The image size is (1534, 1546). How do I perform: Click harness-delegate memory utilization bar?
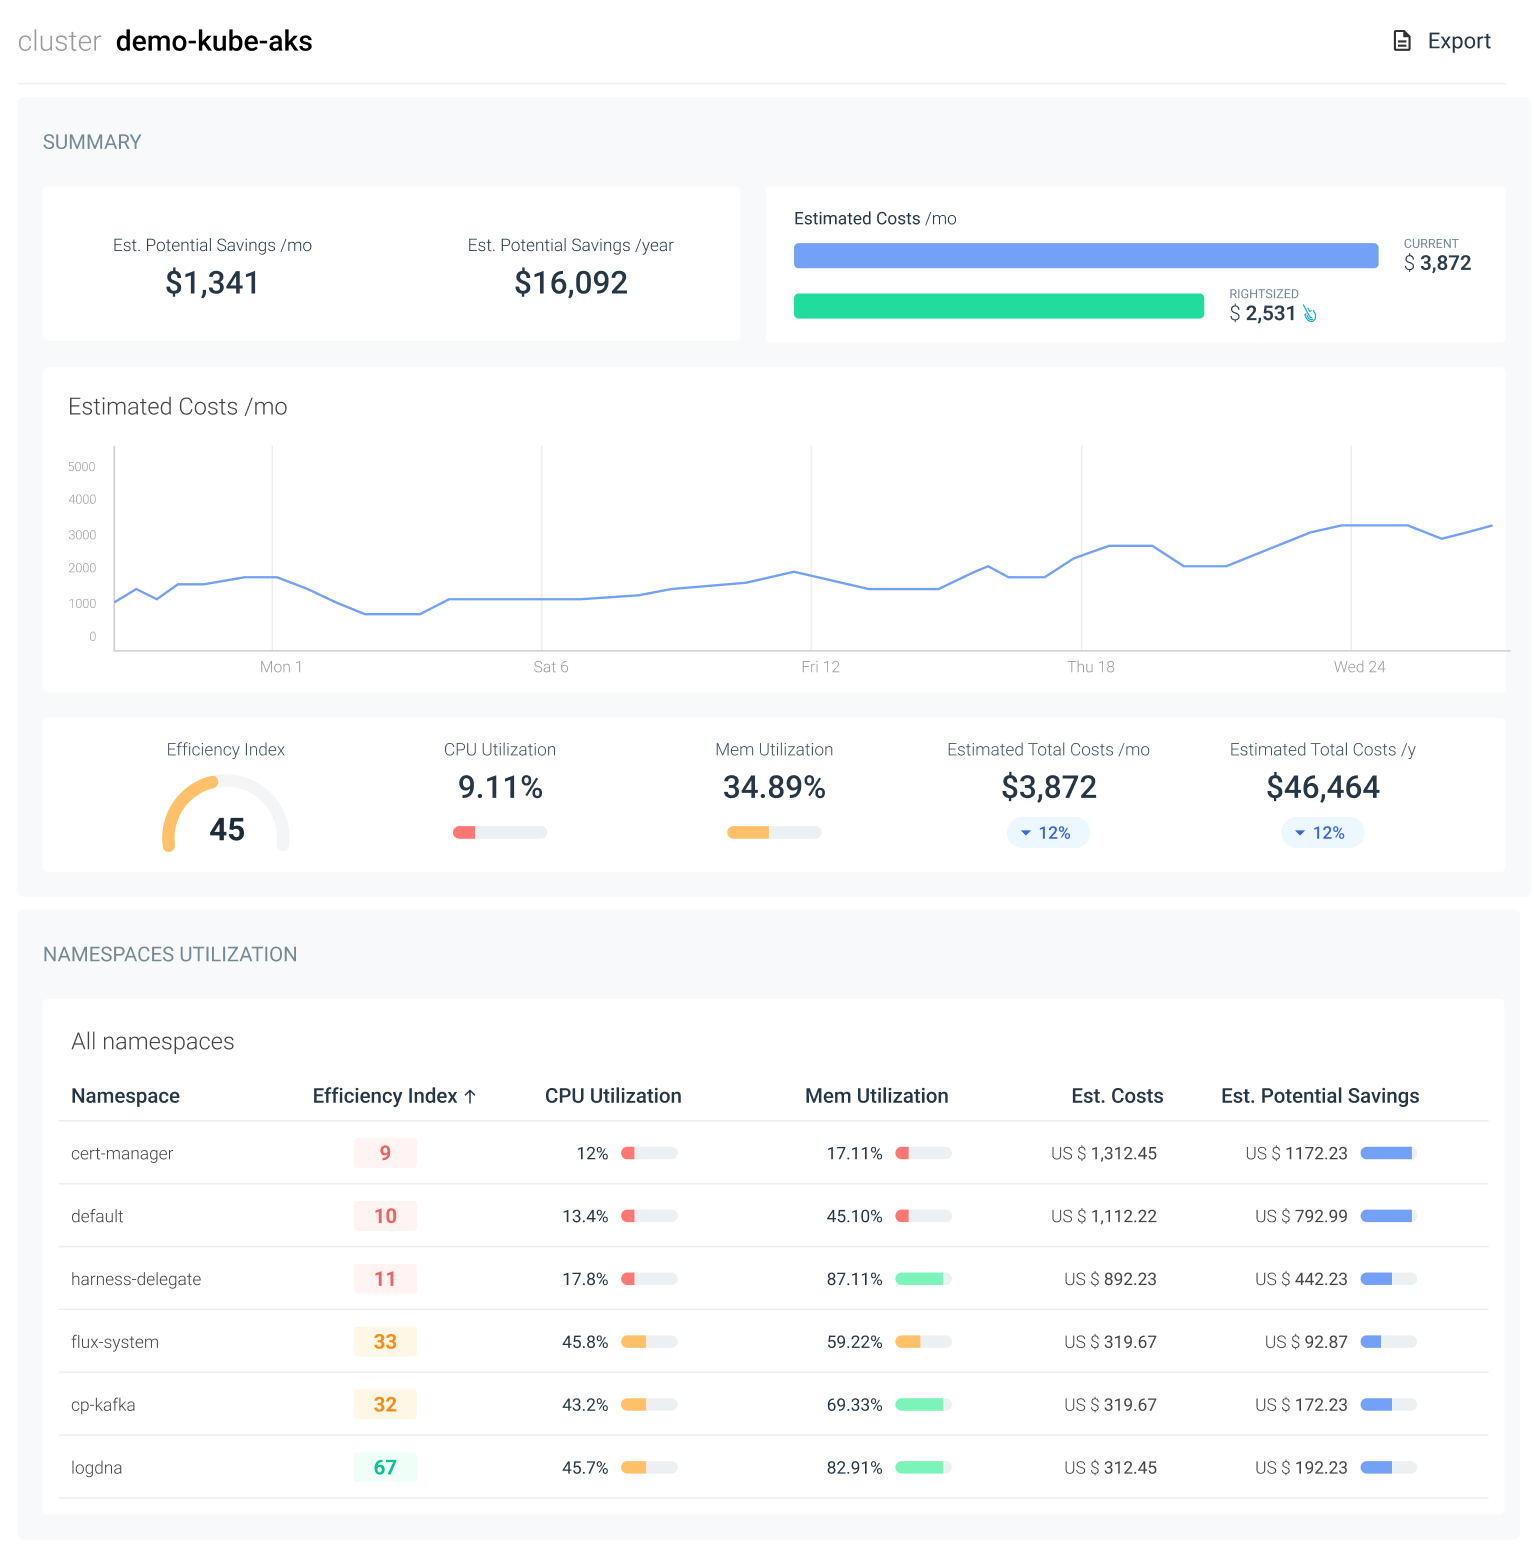[923, 1279]
